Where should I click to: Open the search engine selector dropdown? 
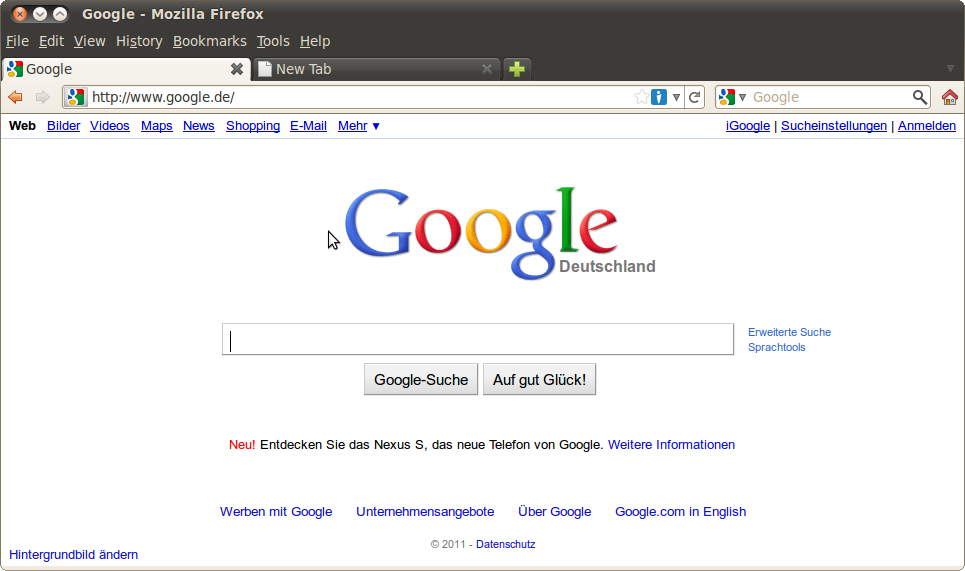pyautogui.click(x=732, y=97)
